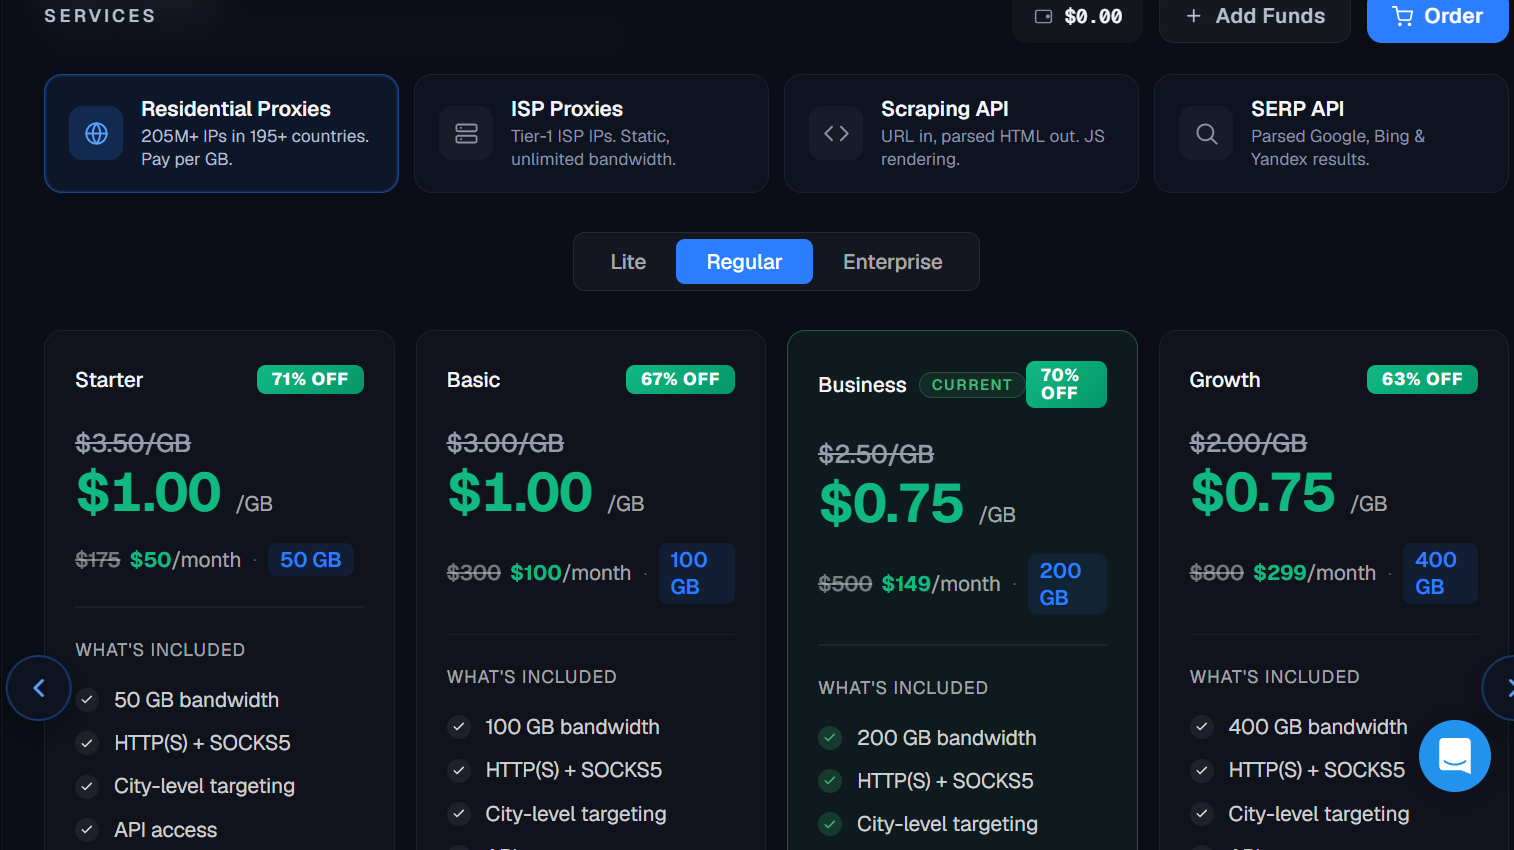Viewport: 1514px width, 850px height.
Task: Click the checkmark beside 200 GB bandwidth
Action: pyautogui.click(x=830, y=738)
